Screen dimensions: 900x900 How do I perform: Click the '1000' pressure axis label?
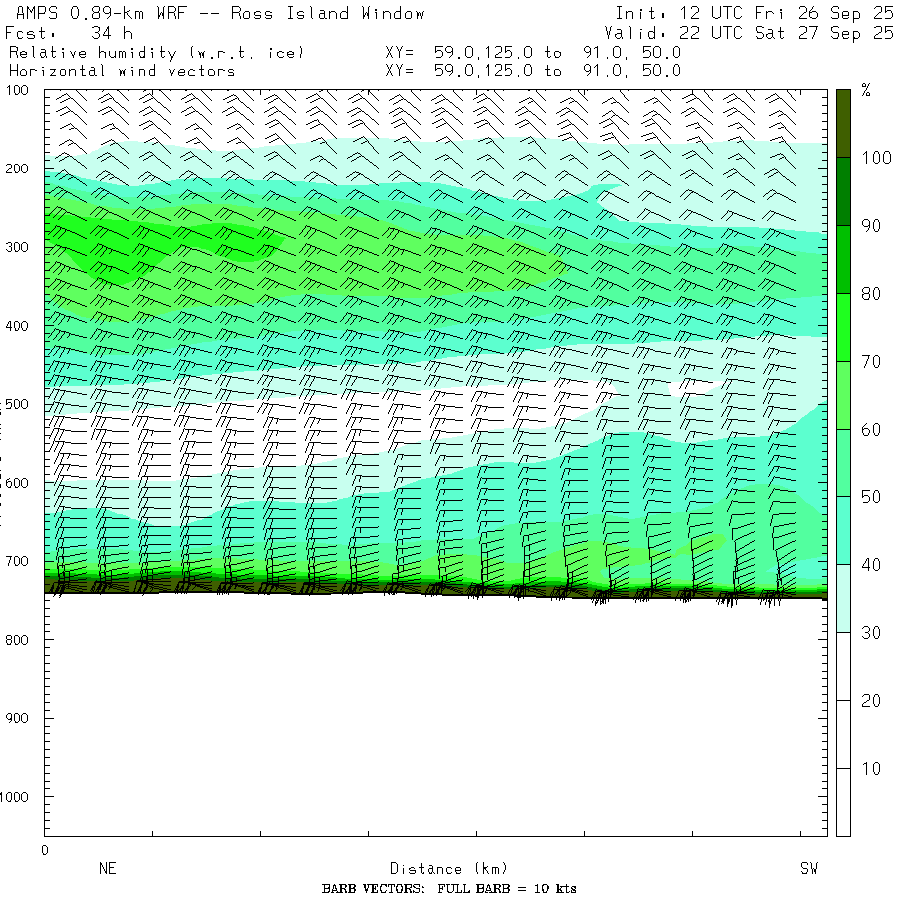pyautogui.click(x=14, y=797)
